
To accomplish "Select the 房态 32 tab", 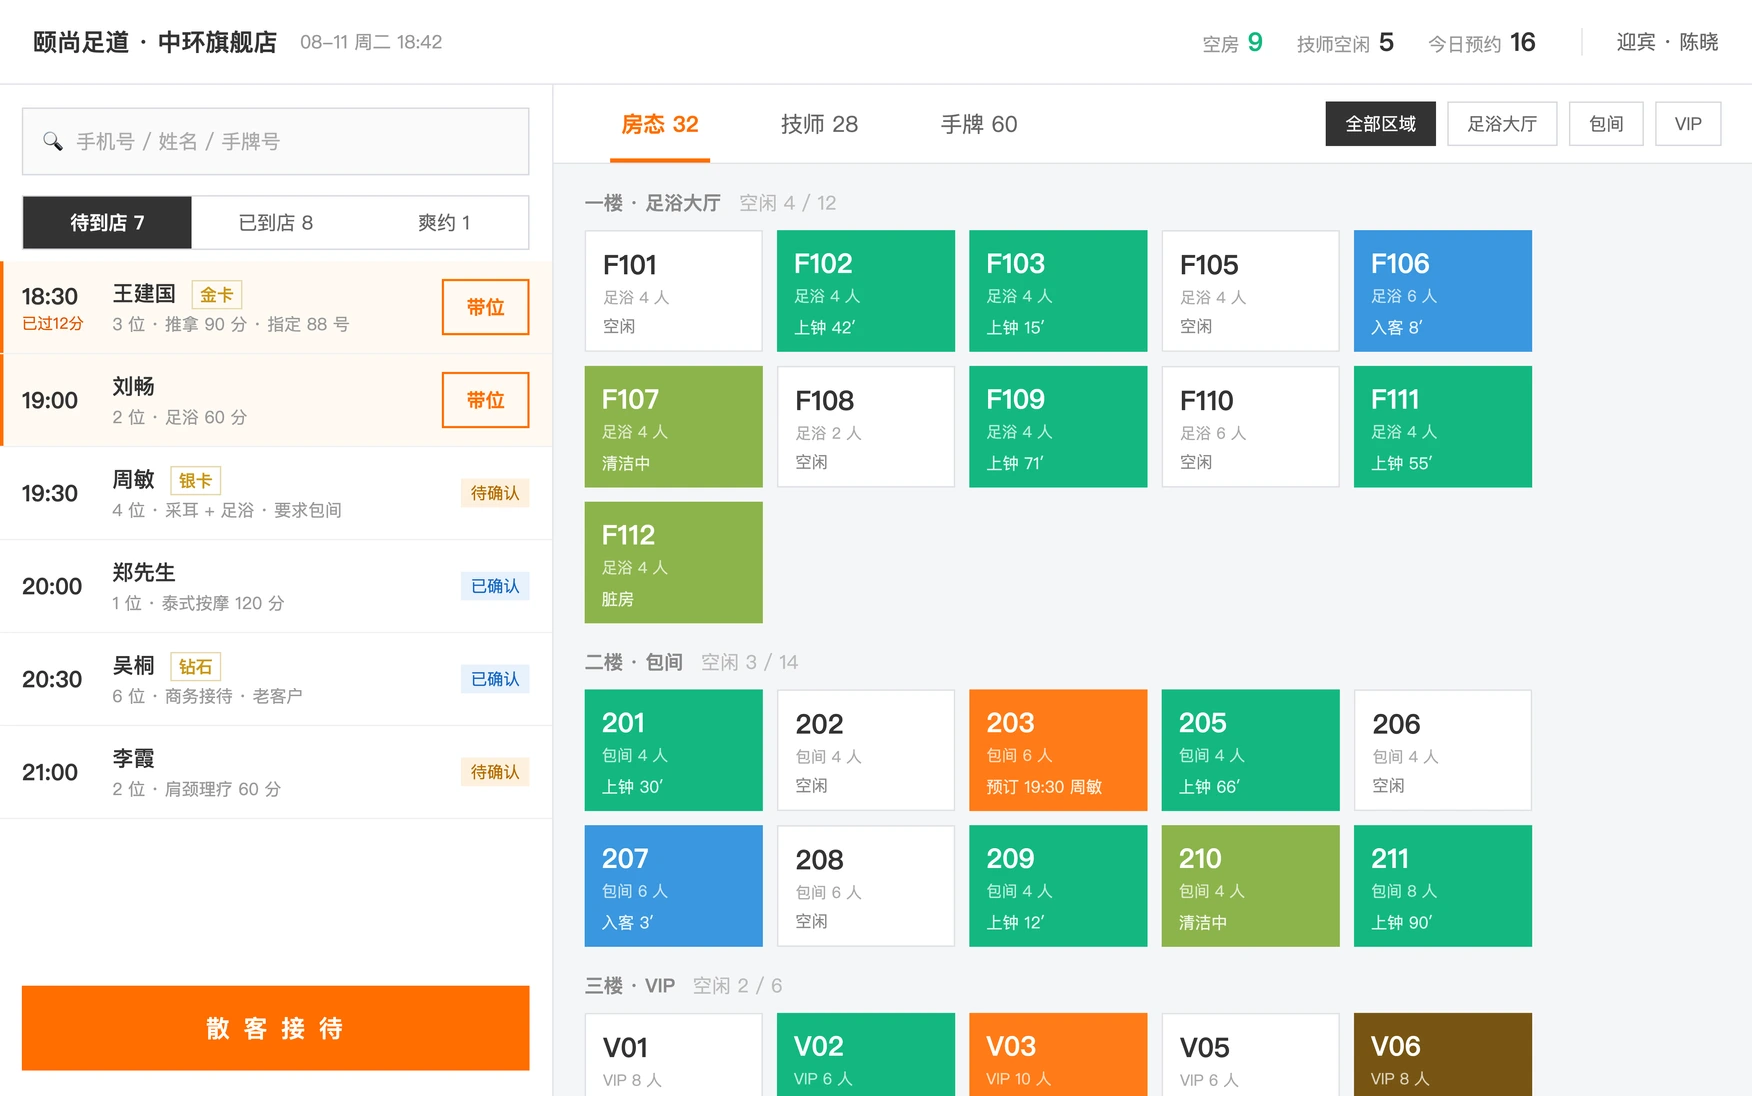I will [660, 124].
